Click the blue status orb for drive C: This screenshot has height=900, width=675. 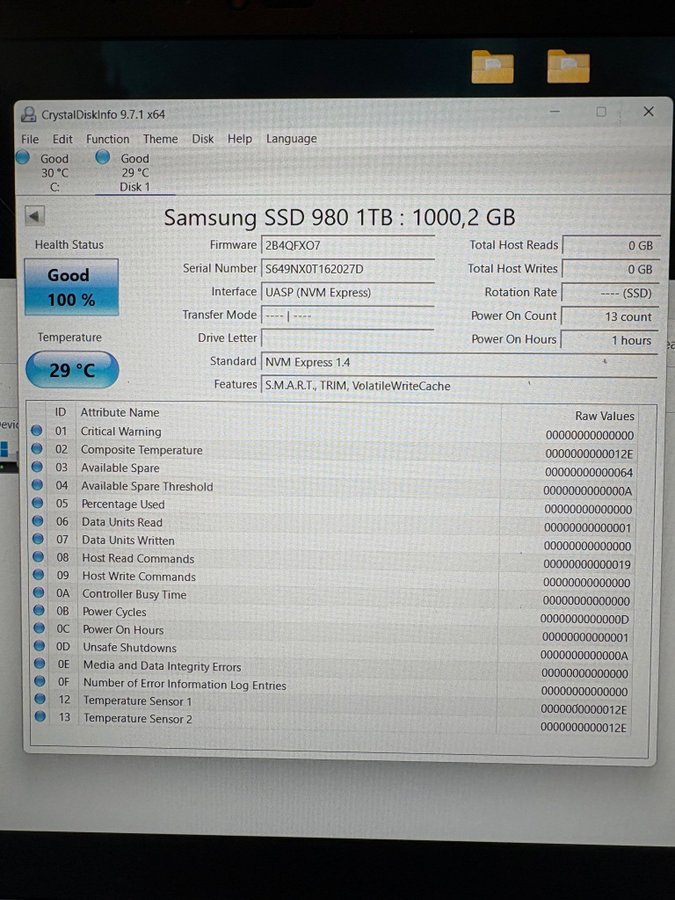tap(24, 158)
